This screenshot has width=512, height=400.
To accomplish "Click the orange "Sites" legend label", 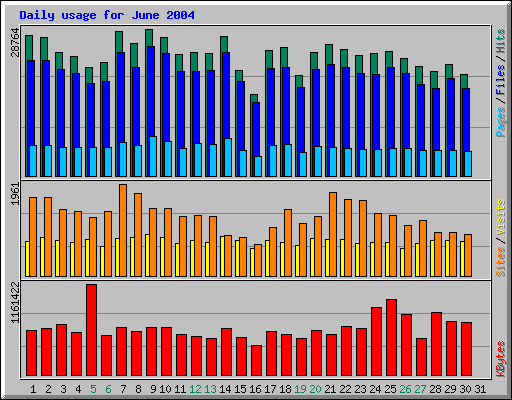I will (500, 262).
